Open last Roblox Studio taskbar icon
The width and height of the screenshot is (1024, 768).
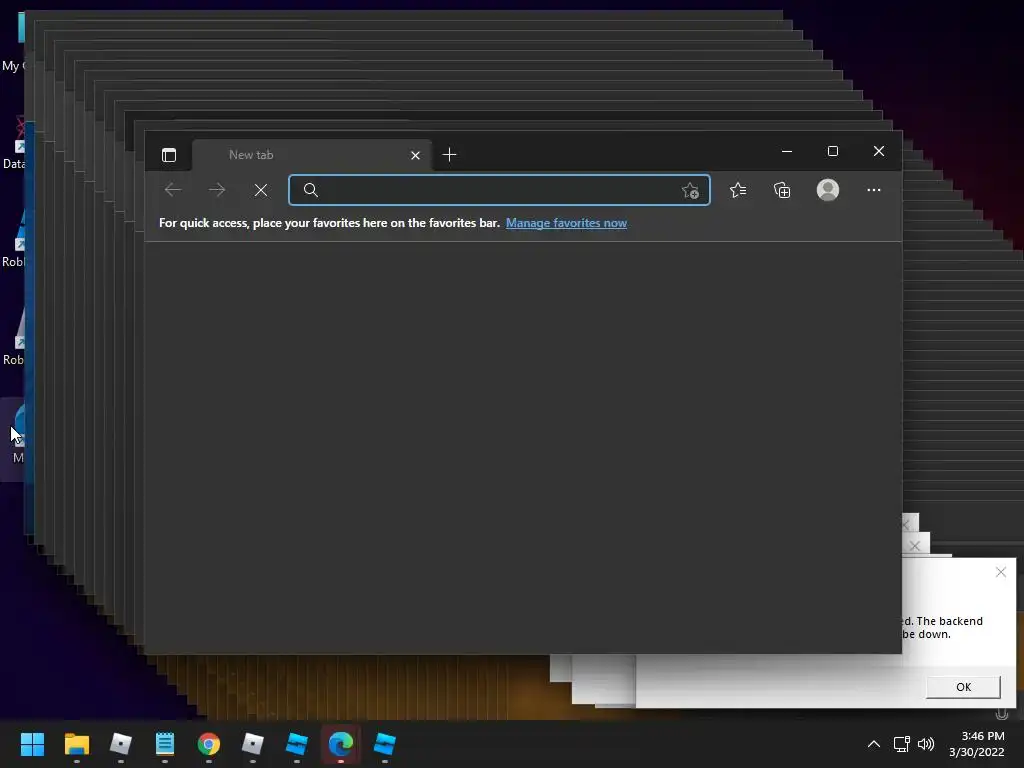[x=385, y=744]
